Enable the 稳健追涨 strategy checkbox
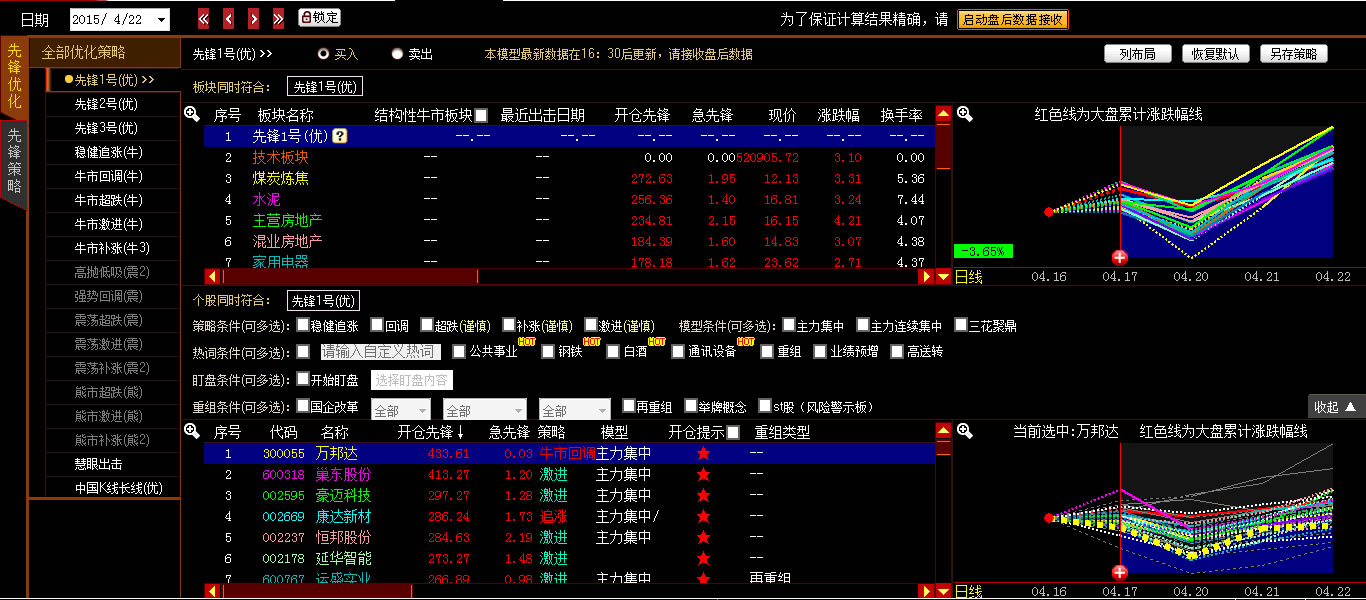This screenshot has width=1366, height=600. coord(302,325)
